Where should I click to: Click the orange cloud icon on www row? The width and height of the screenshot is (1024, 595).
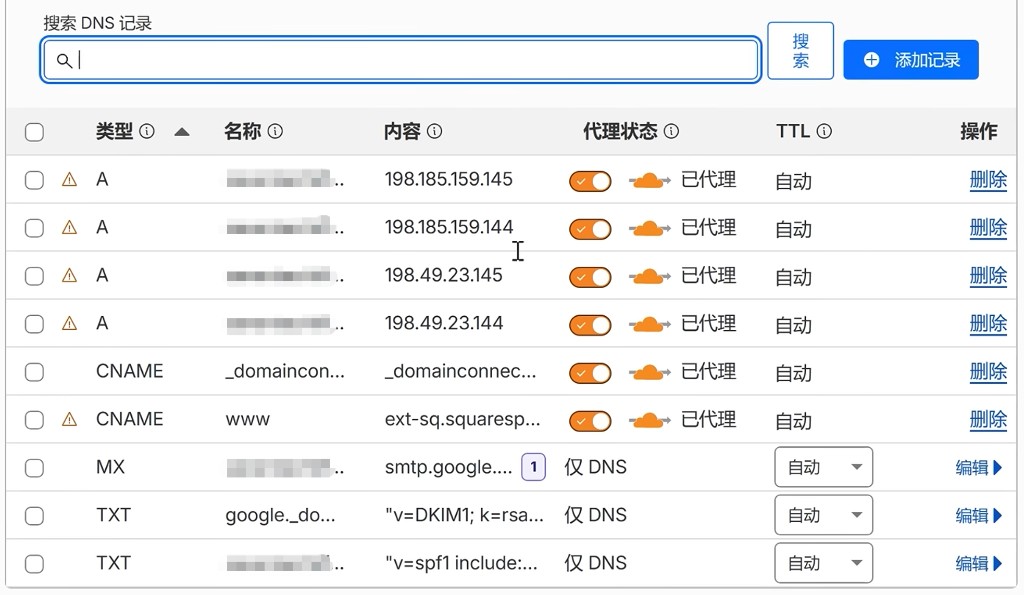pos(649,420)
